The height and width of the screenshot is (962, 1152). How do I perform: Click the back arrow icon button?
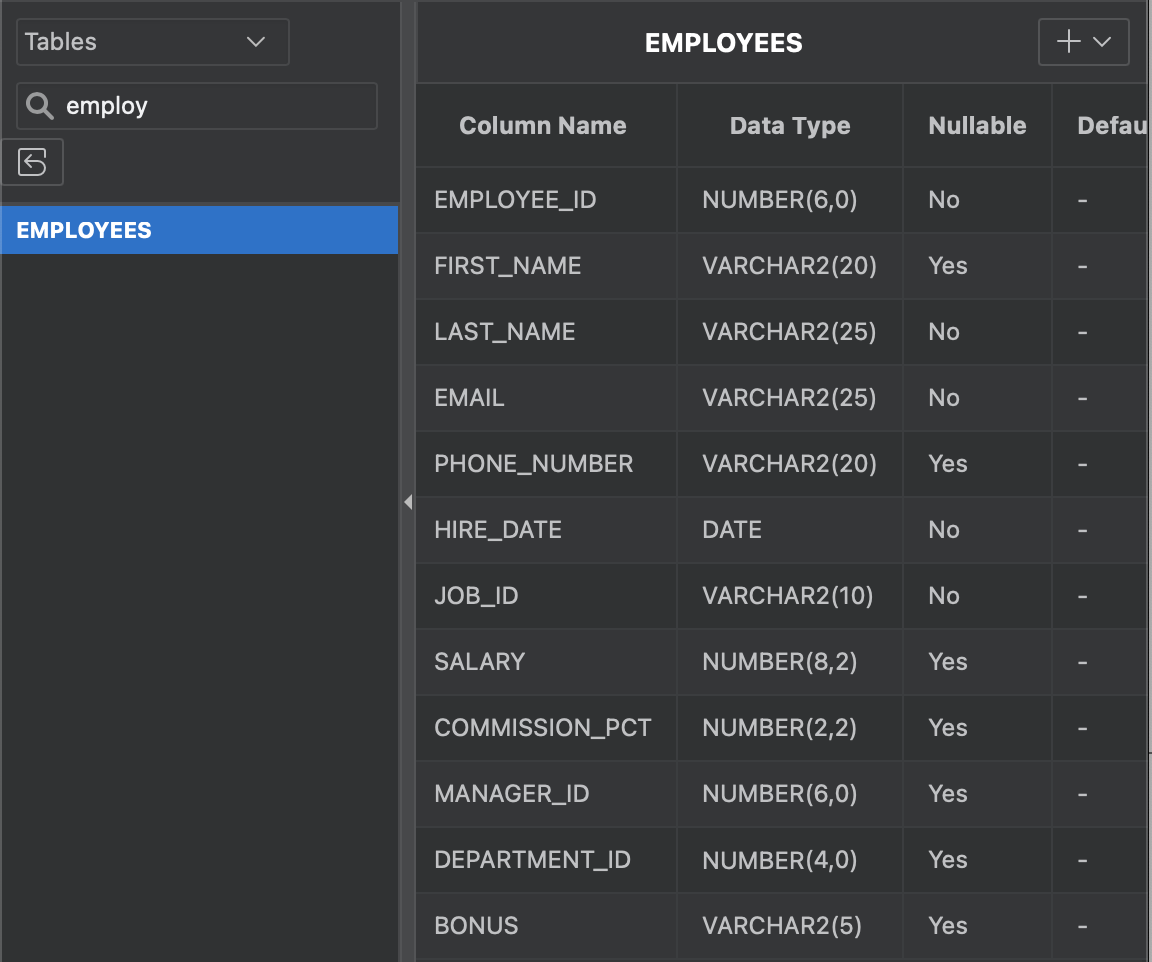click(x=32, y=162)
